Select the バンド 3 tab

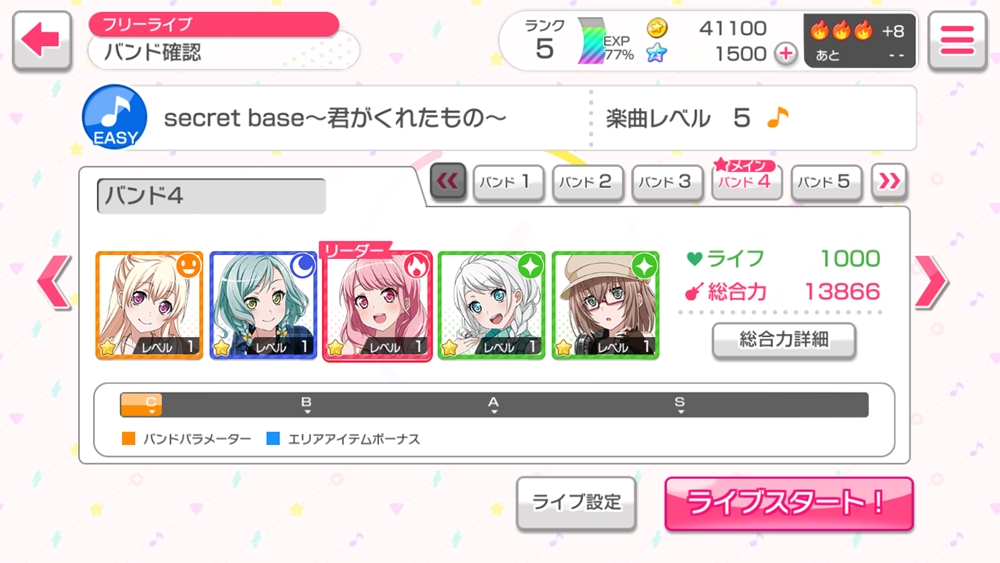click(x=667, y=183)
